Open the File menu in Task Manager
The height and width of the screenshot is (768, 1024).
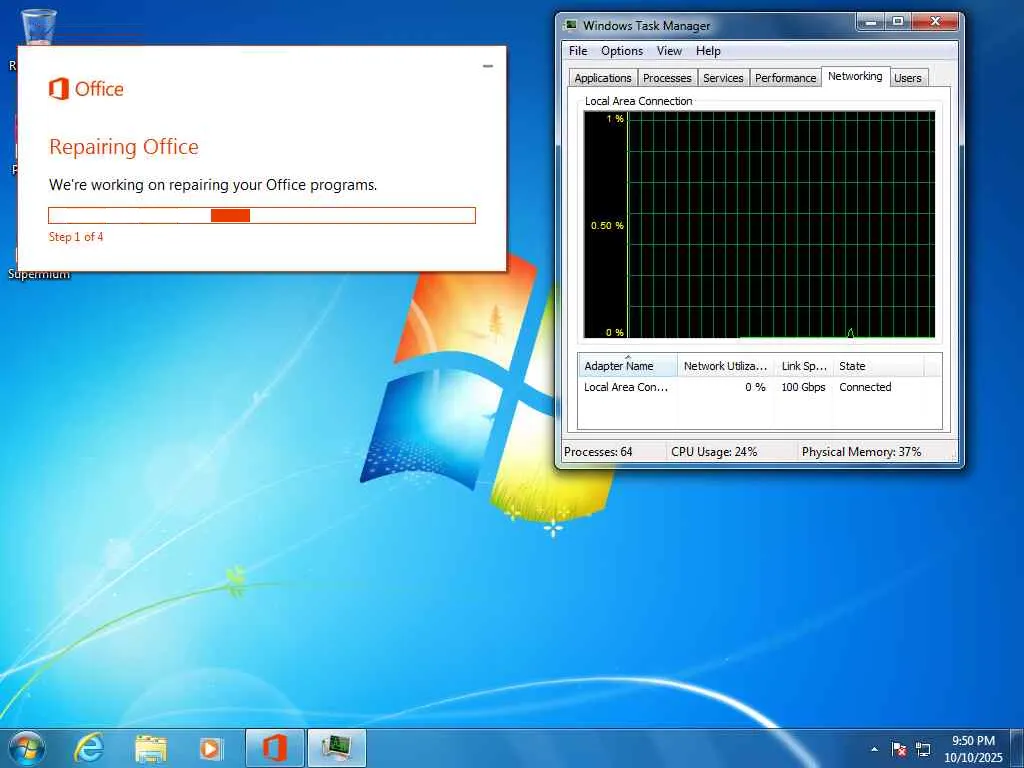tap(578, 51)
